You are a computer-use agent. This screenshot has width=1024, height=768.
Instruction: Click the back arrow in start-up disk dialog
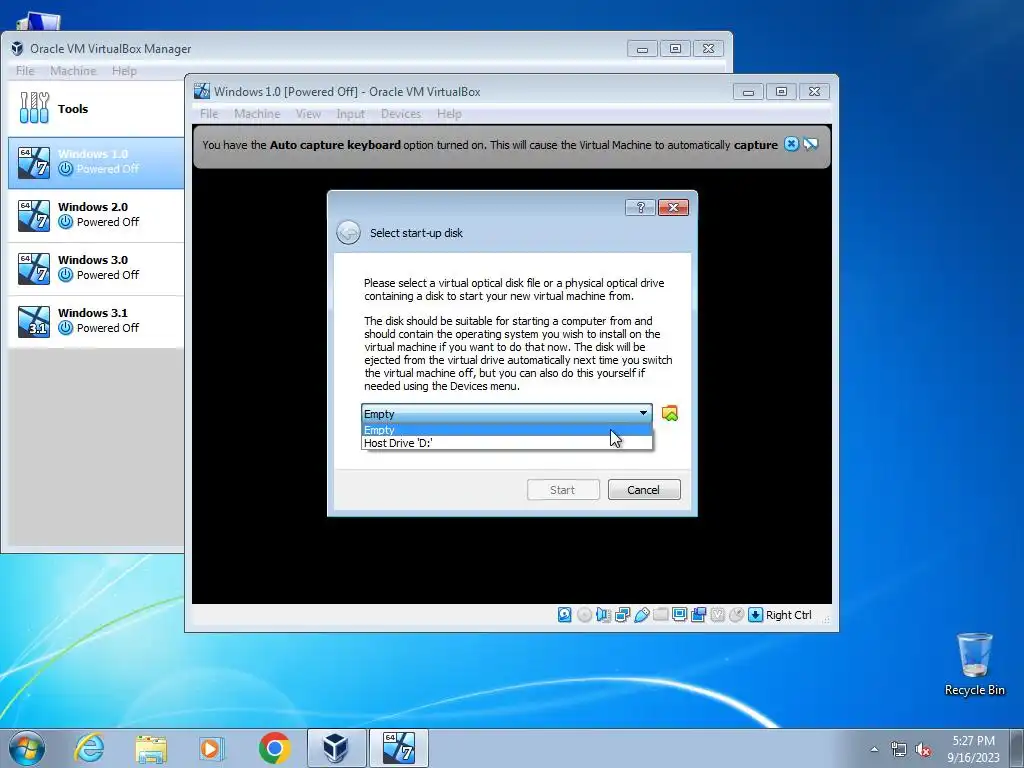coord(348,232)
